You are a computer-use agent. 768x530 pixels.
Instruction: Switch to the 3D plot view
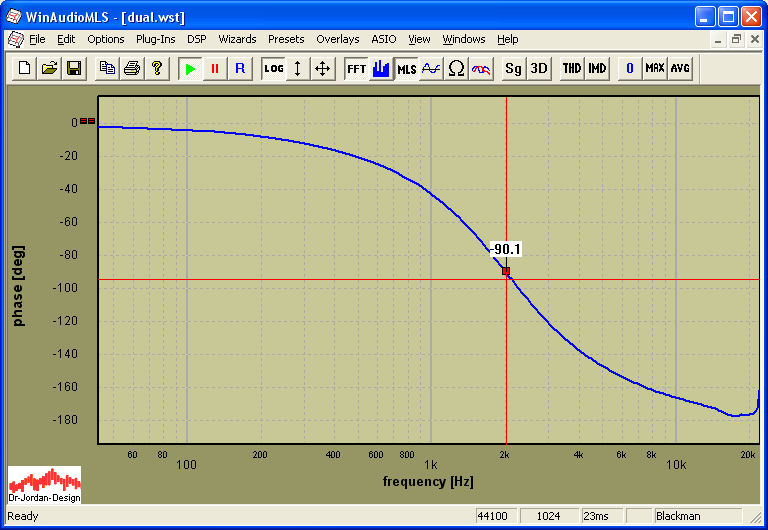tap(538, 68)
